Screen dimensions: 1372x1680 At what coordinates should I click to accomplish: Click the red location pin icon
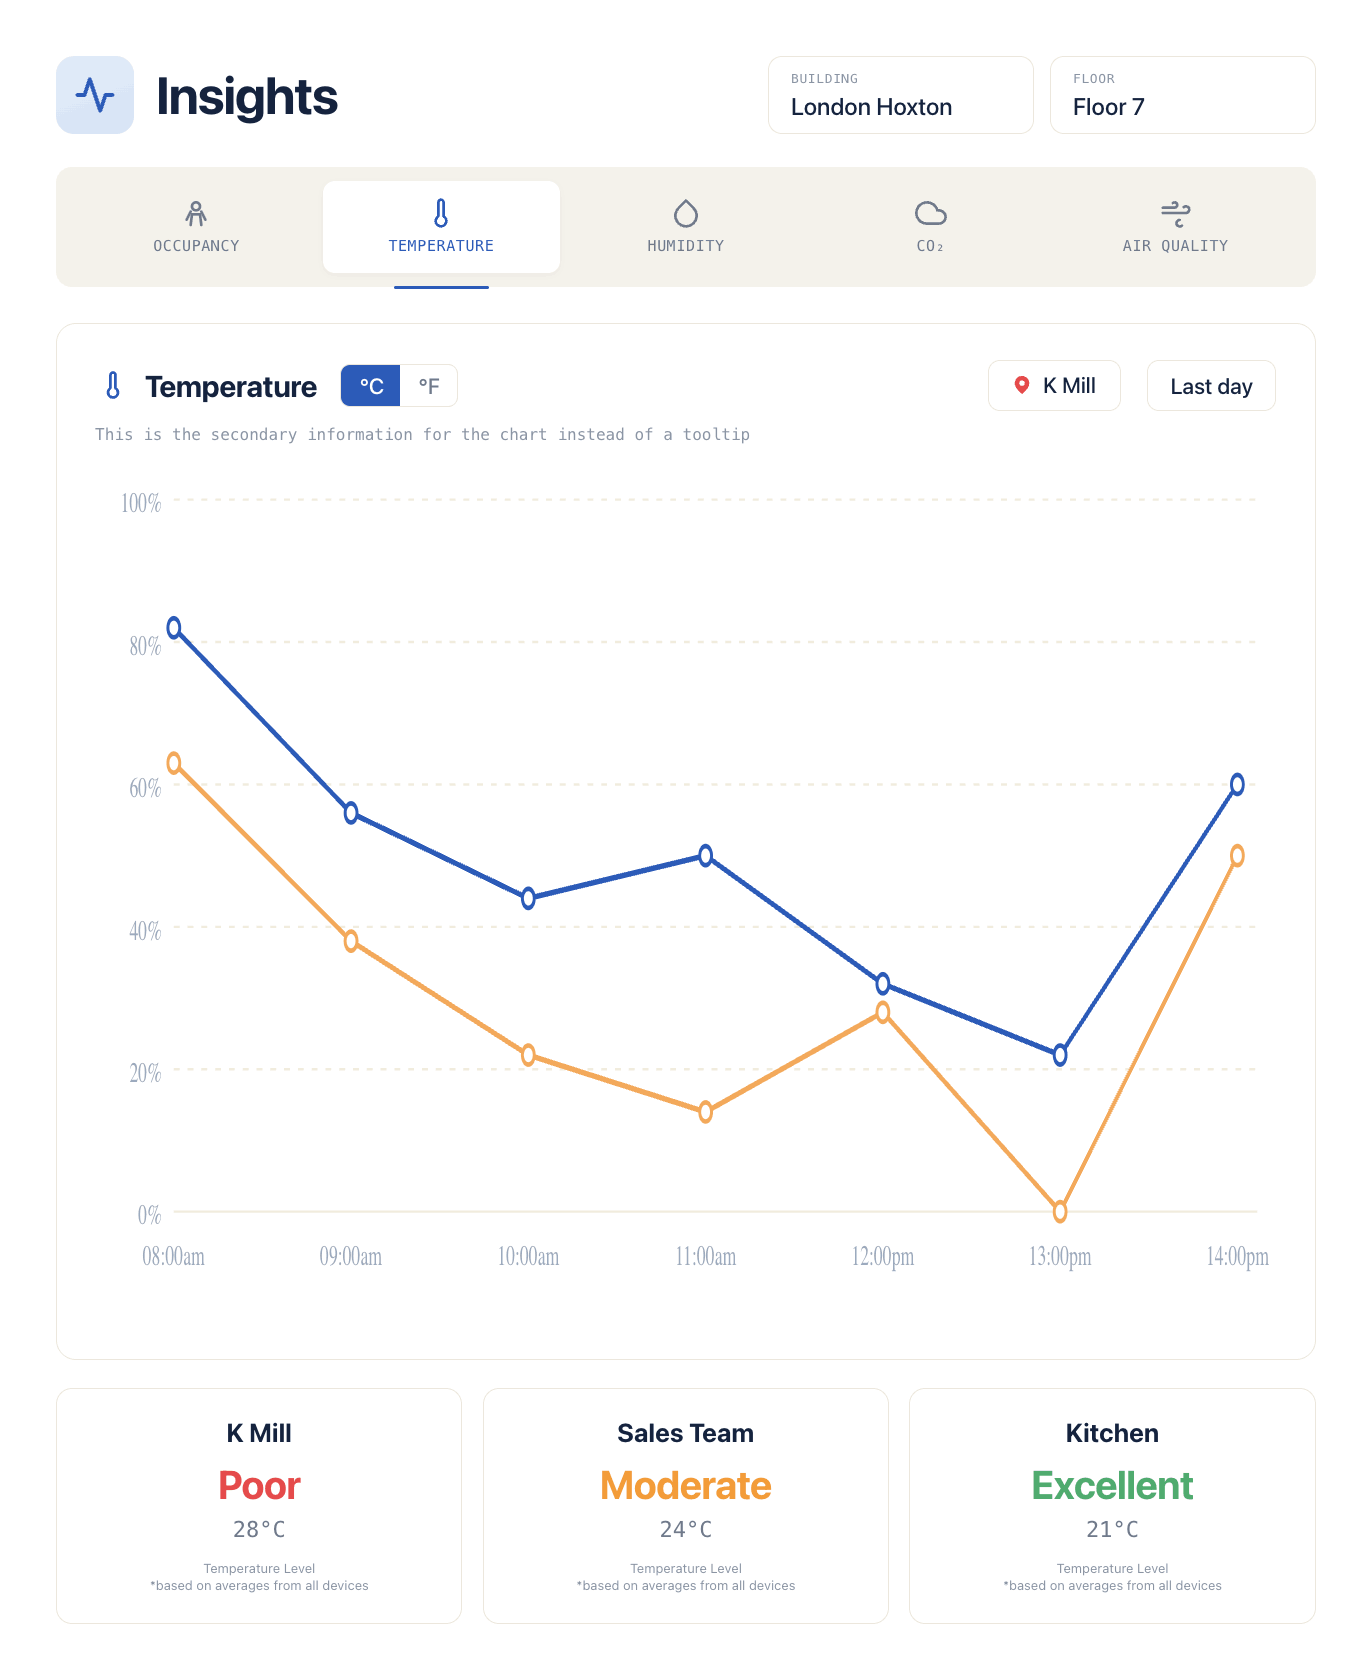coord(1022,385)
